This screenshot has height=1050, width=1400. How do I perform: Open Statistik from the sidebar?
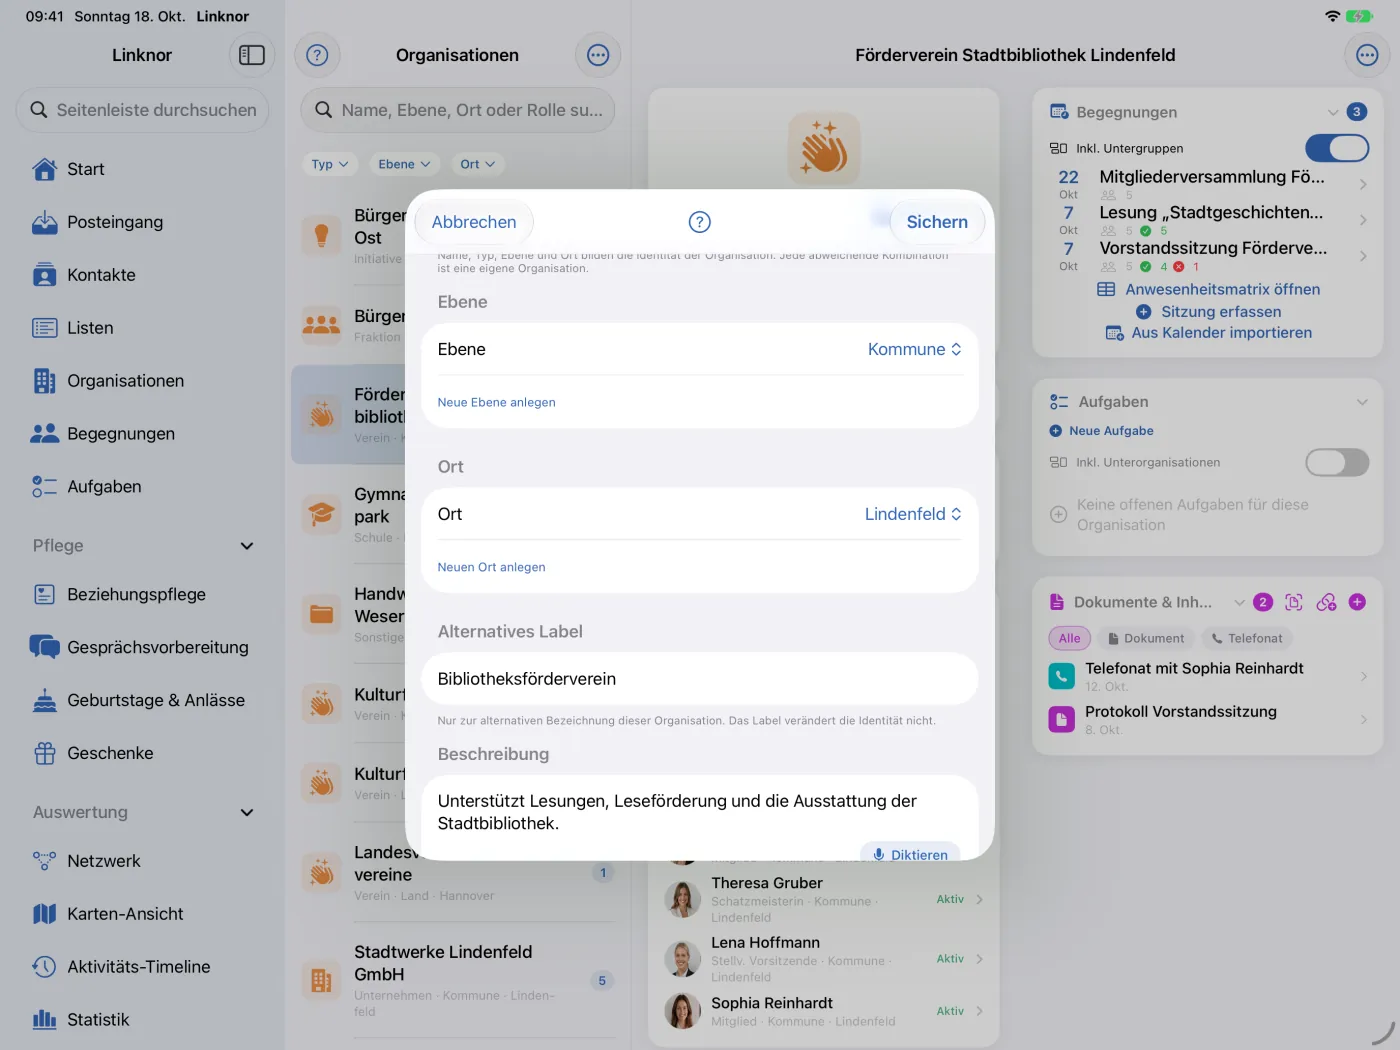[142, 1020]
